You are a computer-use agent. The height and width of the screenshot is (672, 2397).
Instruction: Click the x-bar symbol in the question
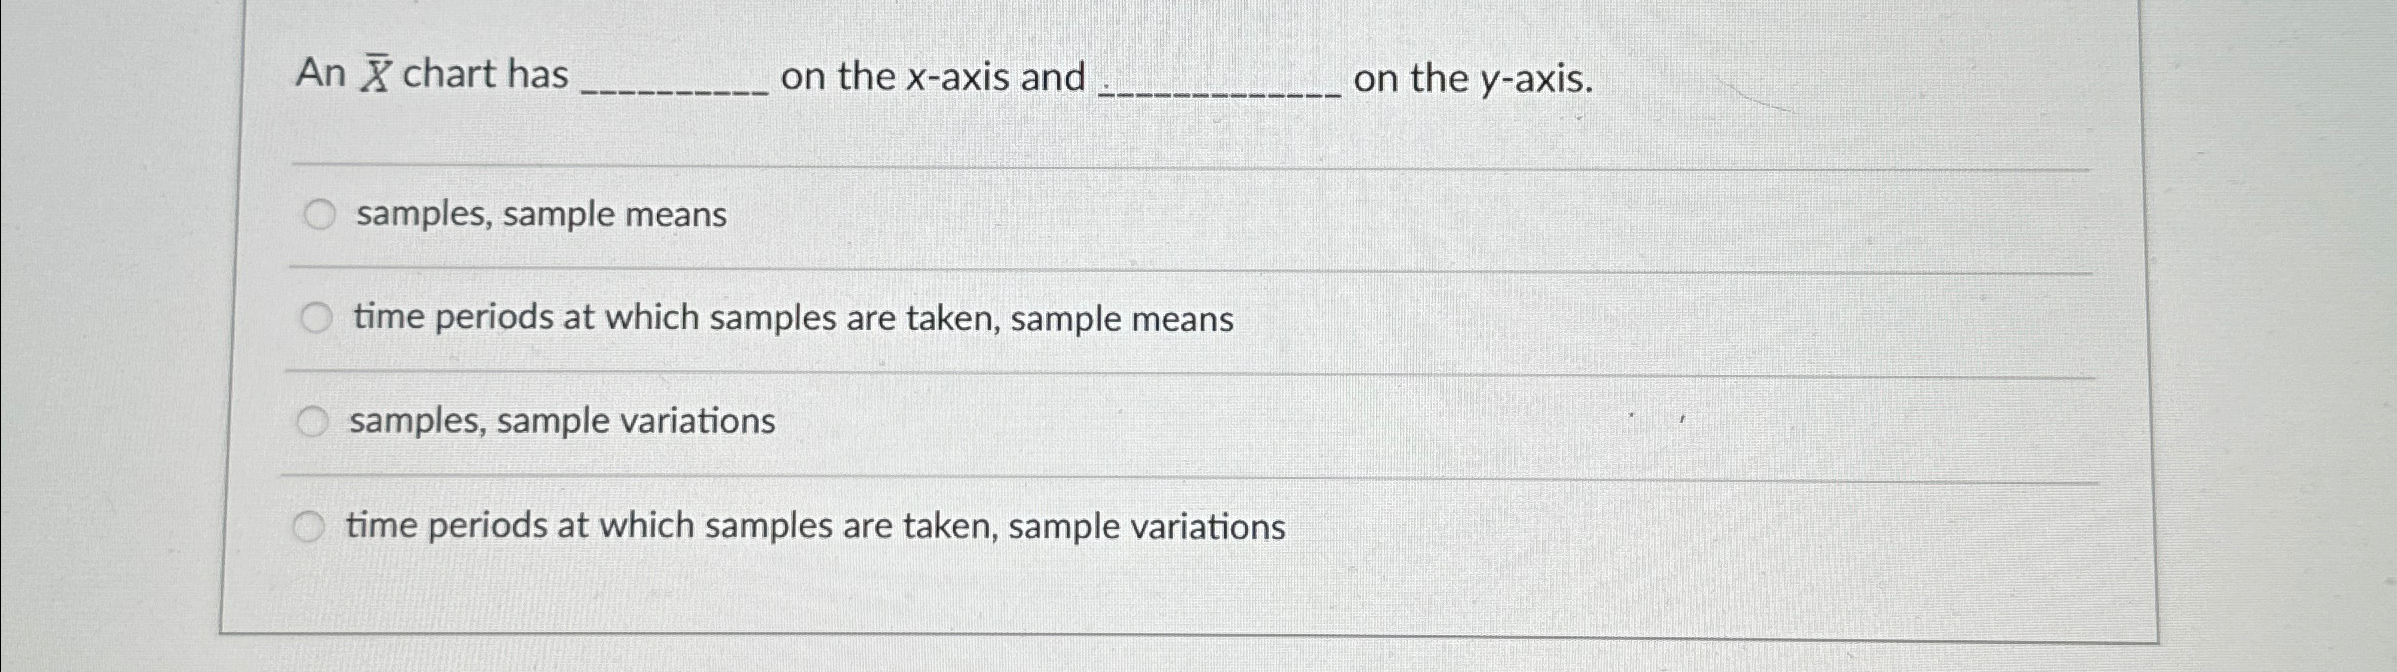pyautogui.click(x=375, y=73)
